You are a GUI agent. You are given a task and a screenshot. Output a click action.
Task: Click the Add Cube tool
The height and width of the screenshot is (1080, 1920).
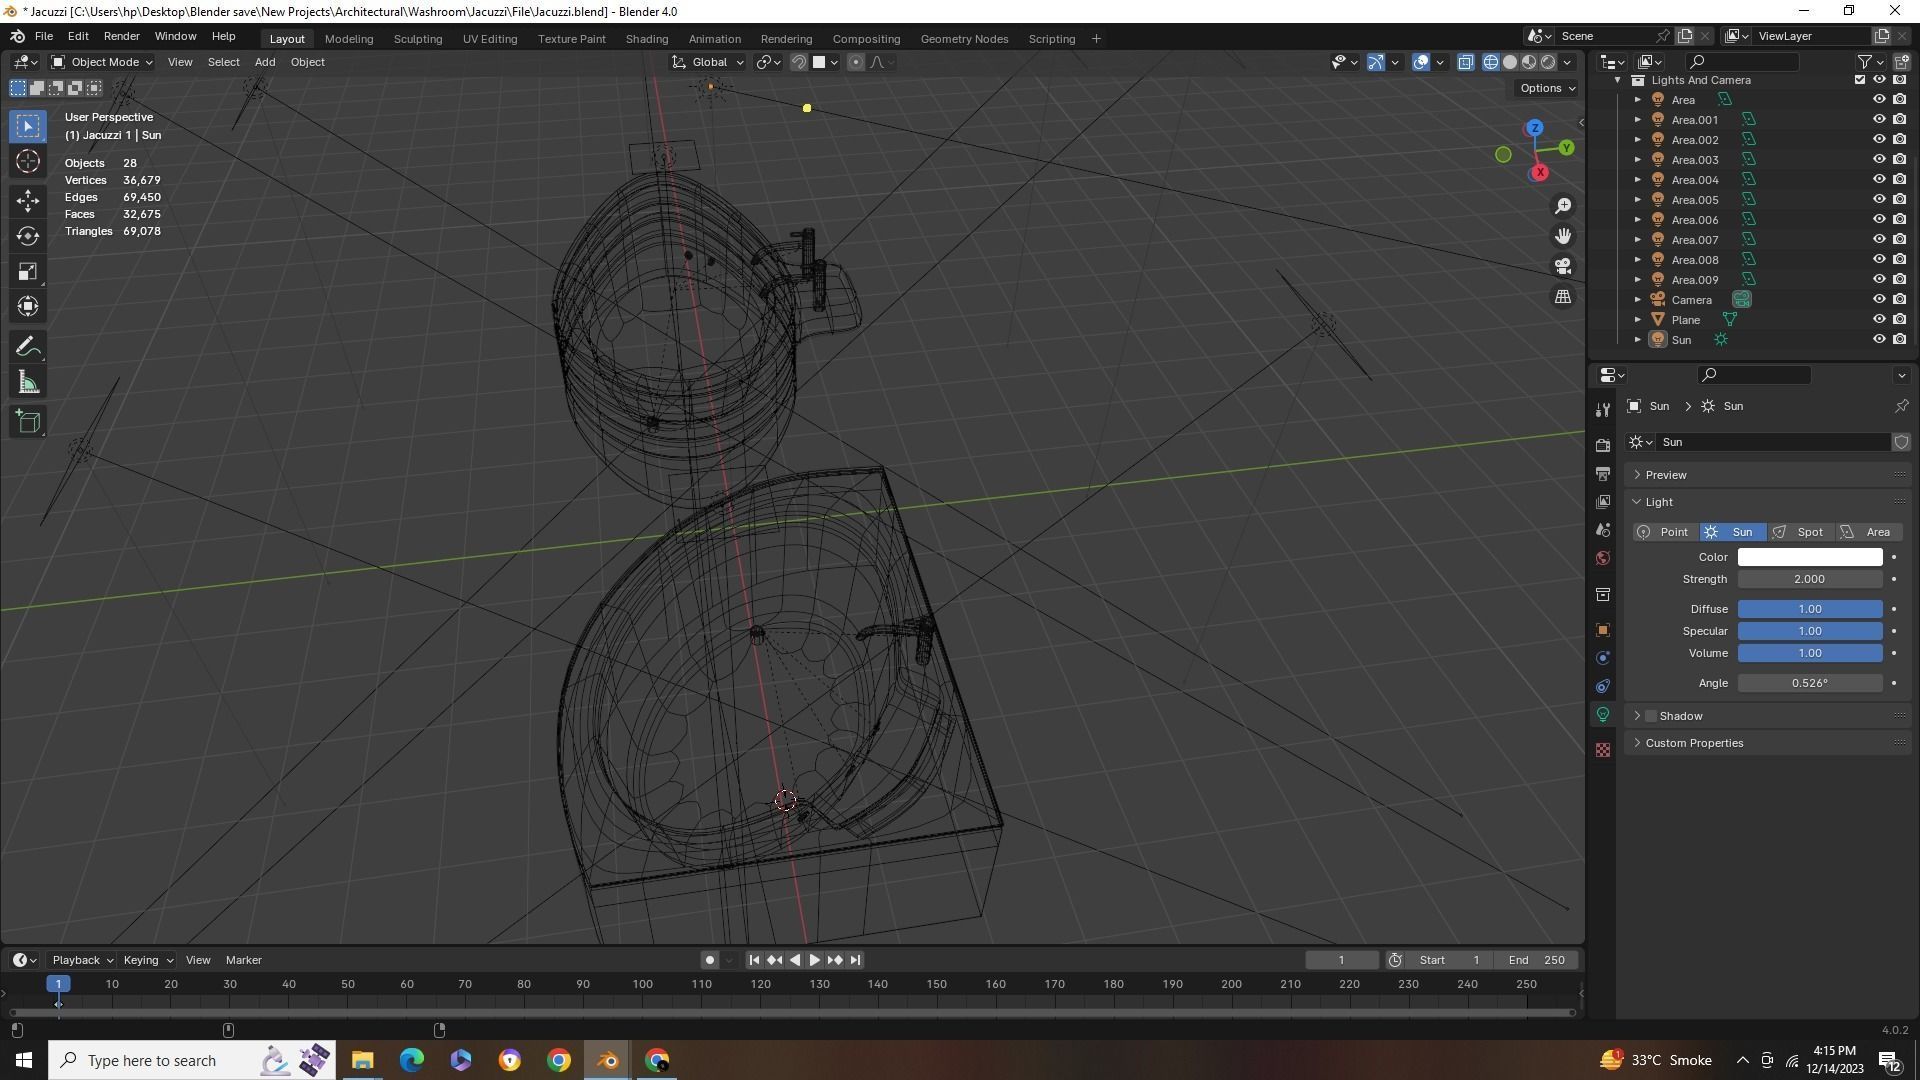click(x=28, y=421)
